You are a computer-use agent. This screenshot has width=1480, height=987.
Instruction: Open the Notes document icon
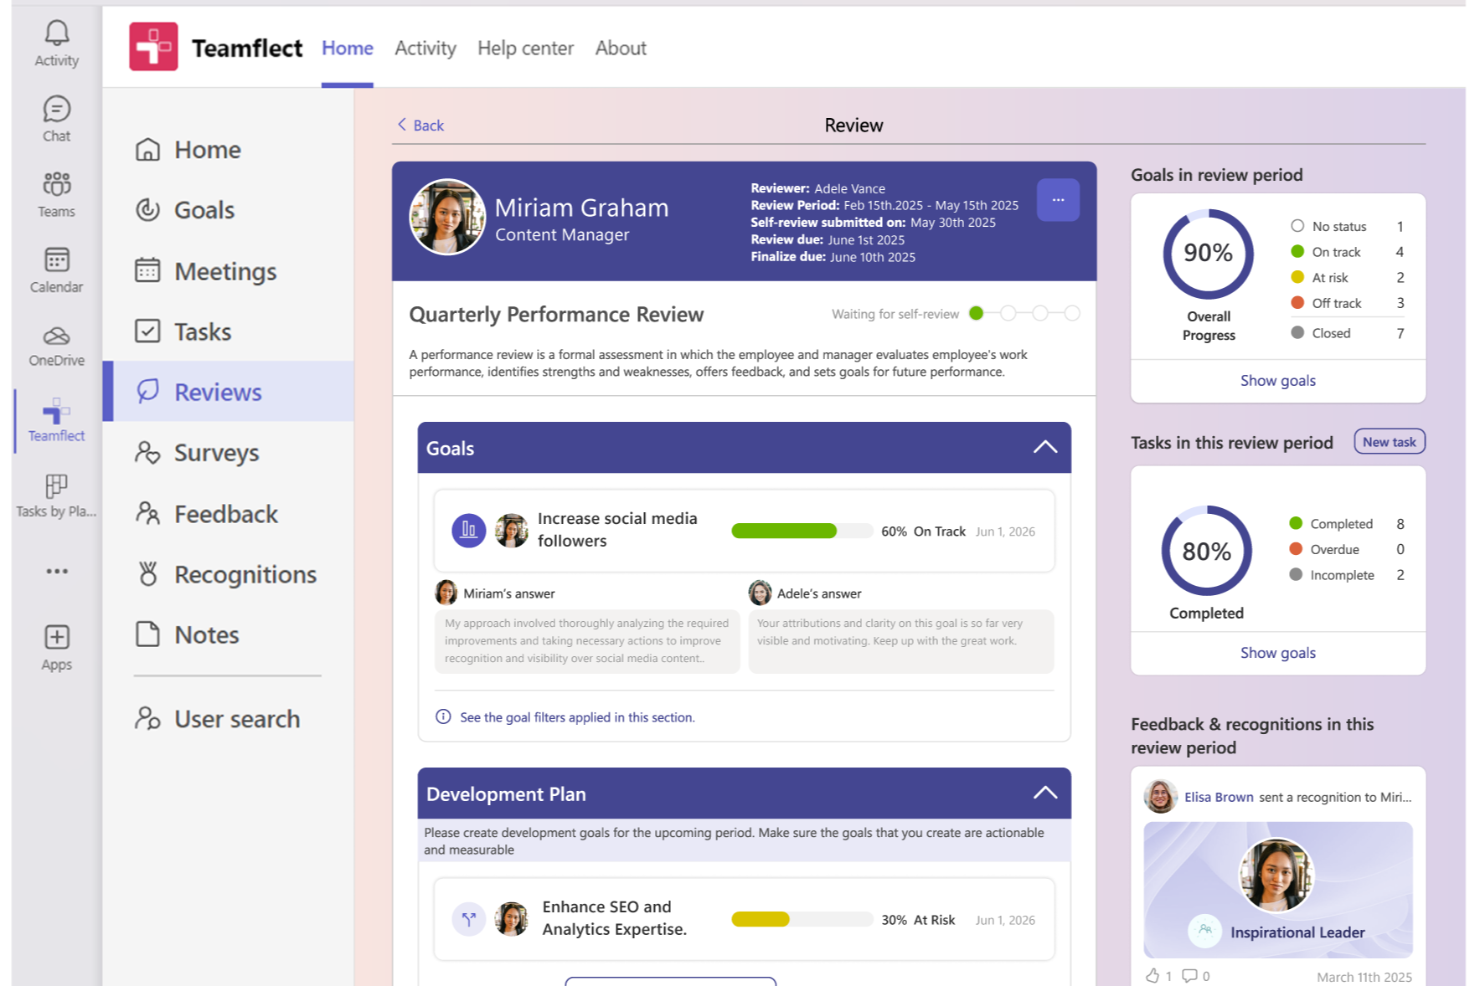click(147, 634)
